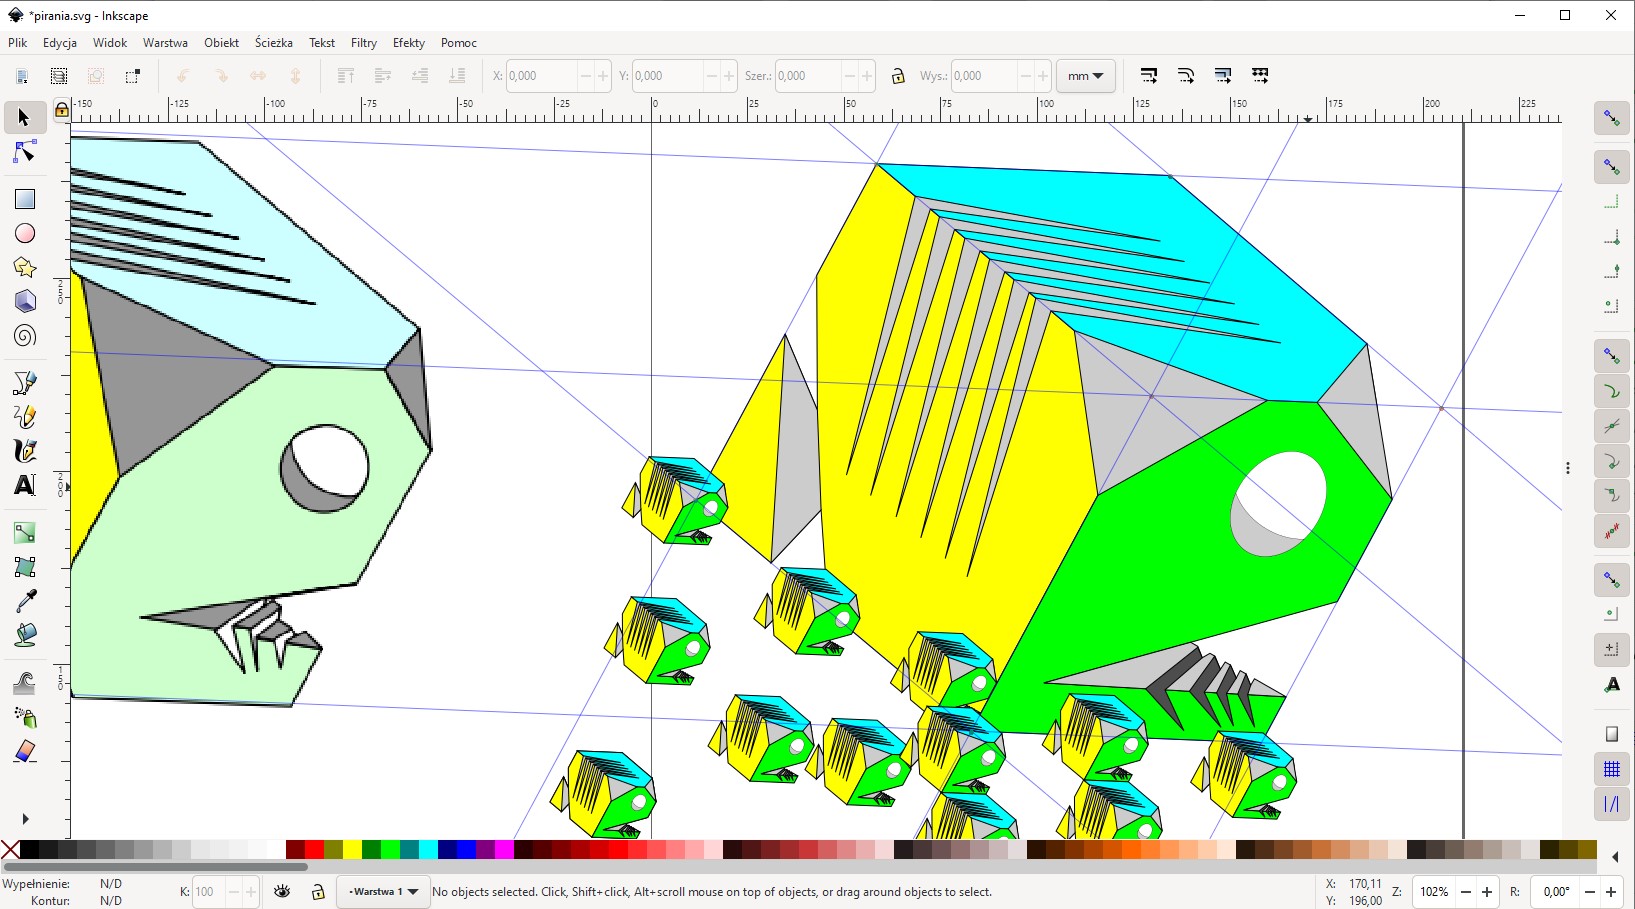The width and height of the screenshot is (1635, 909).
Task: Select the Ellipse tool
Action: 25,233
